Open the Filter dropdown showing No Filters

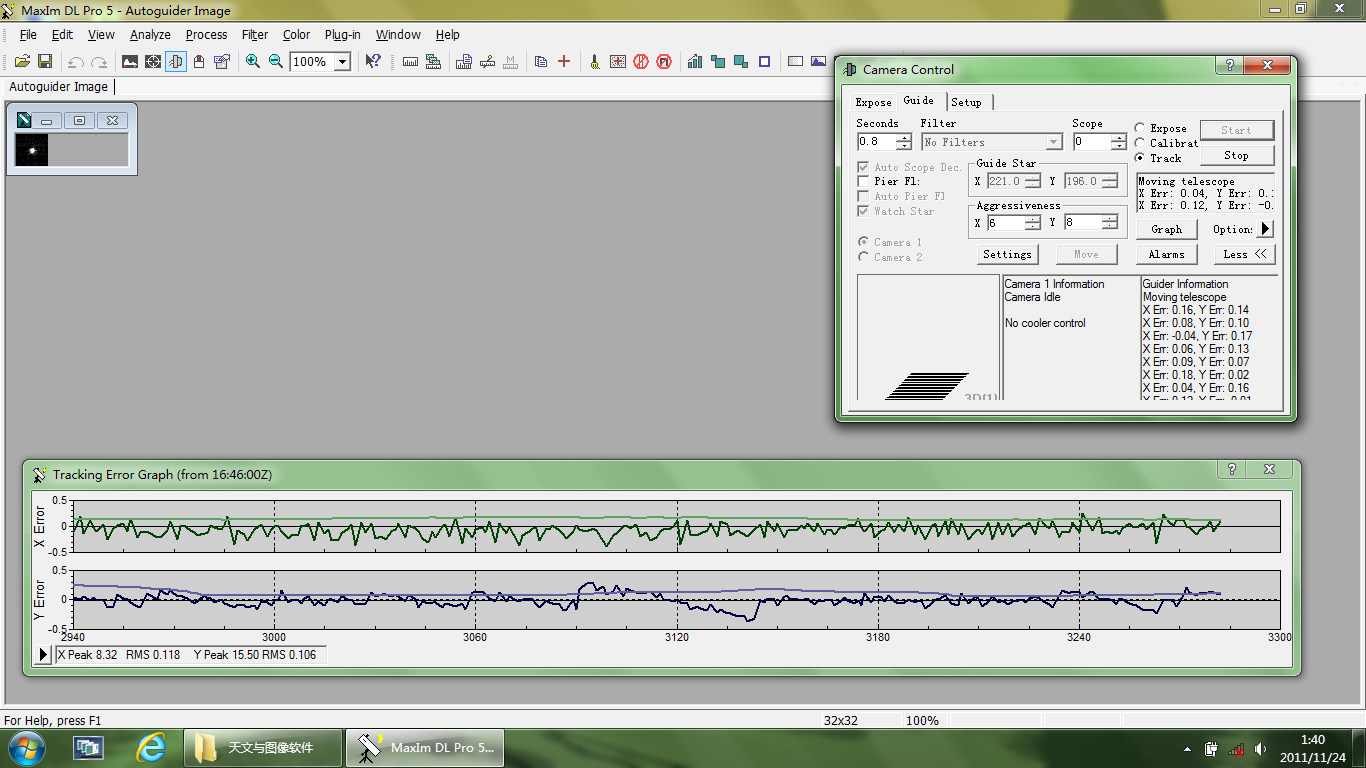click(1053, 142)
